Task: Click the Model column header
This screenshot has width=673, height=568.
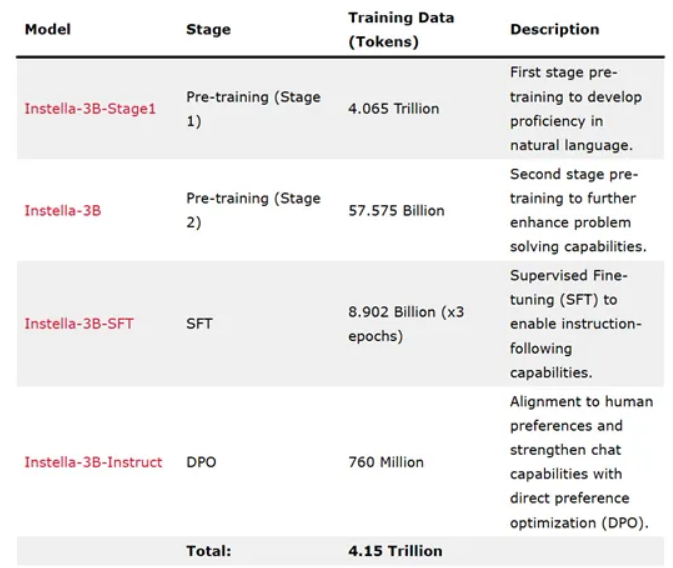Action: tap(48, 29)
